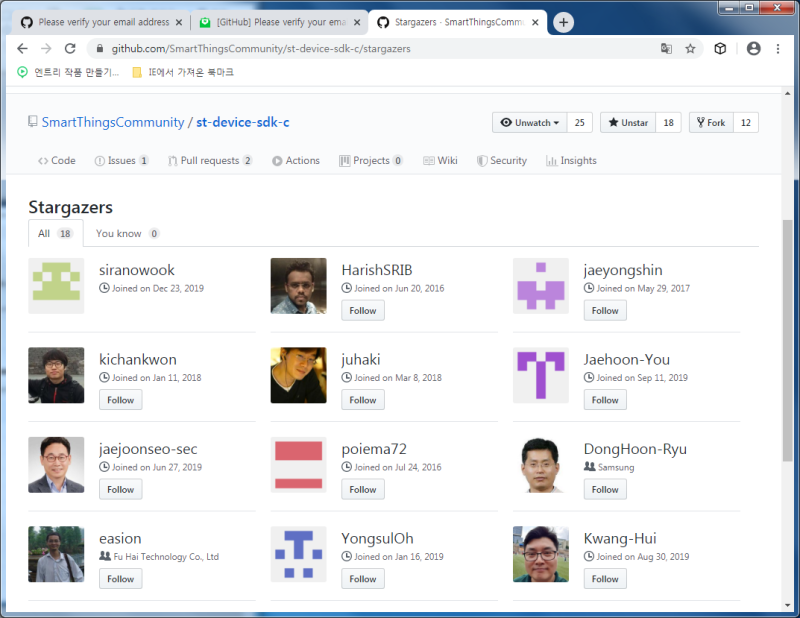This screenshot has width=800, height=618.
Task: Open the SmartThingsCommunity organization link
Action: pyautogui.click(x=113, y=122)
